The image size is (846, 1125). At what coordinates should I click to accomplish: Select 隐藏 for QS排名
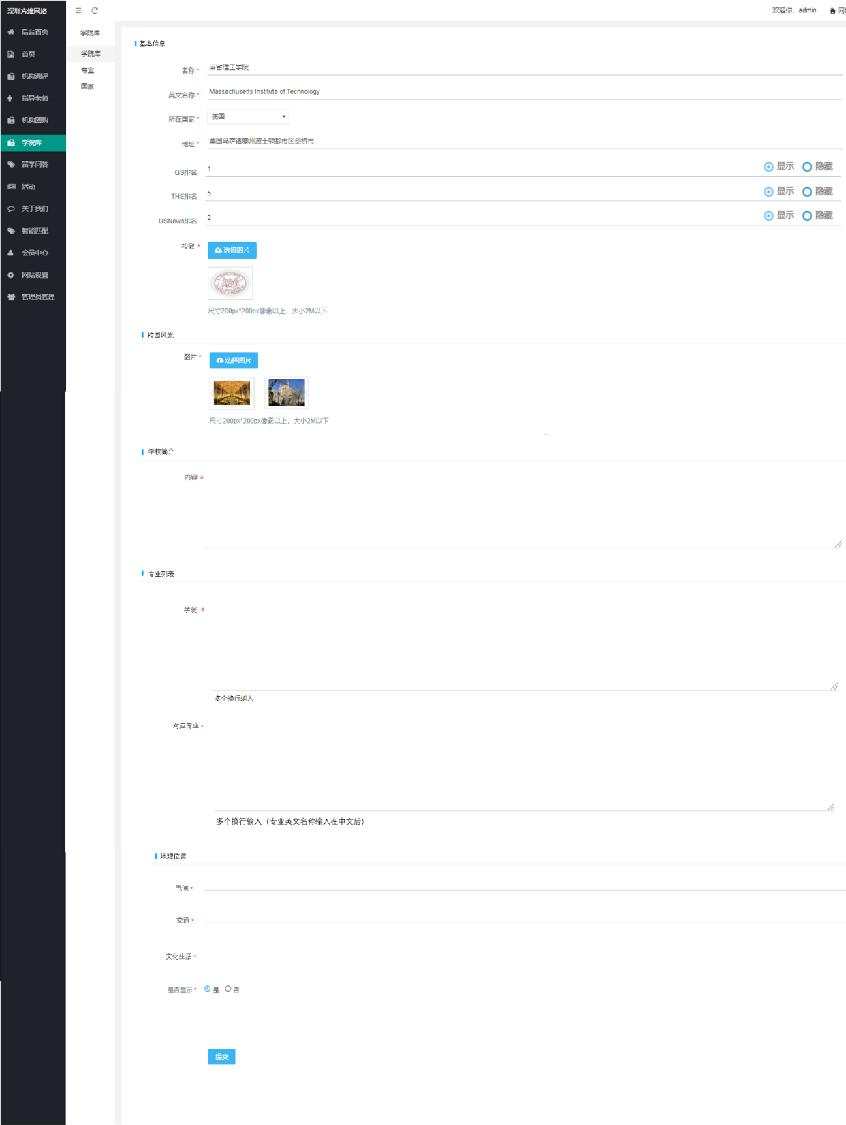[807, 166]
